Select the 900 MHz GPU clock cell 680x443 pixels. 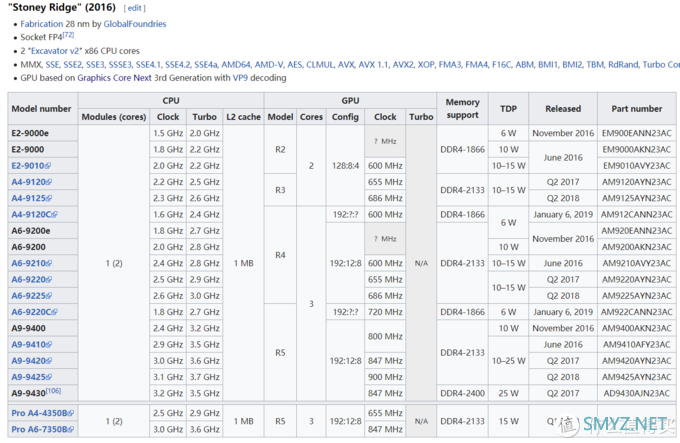pyautogui.click(x=385, y=377)
